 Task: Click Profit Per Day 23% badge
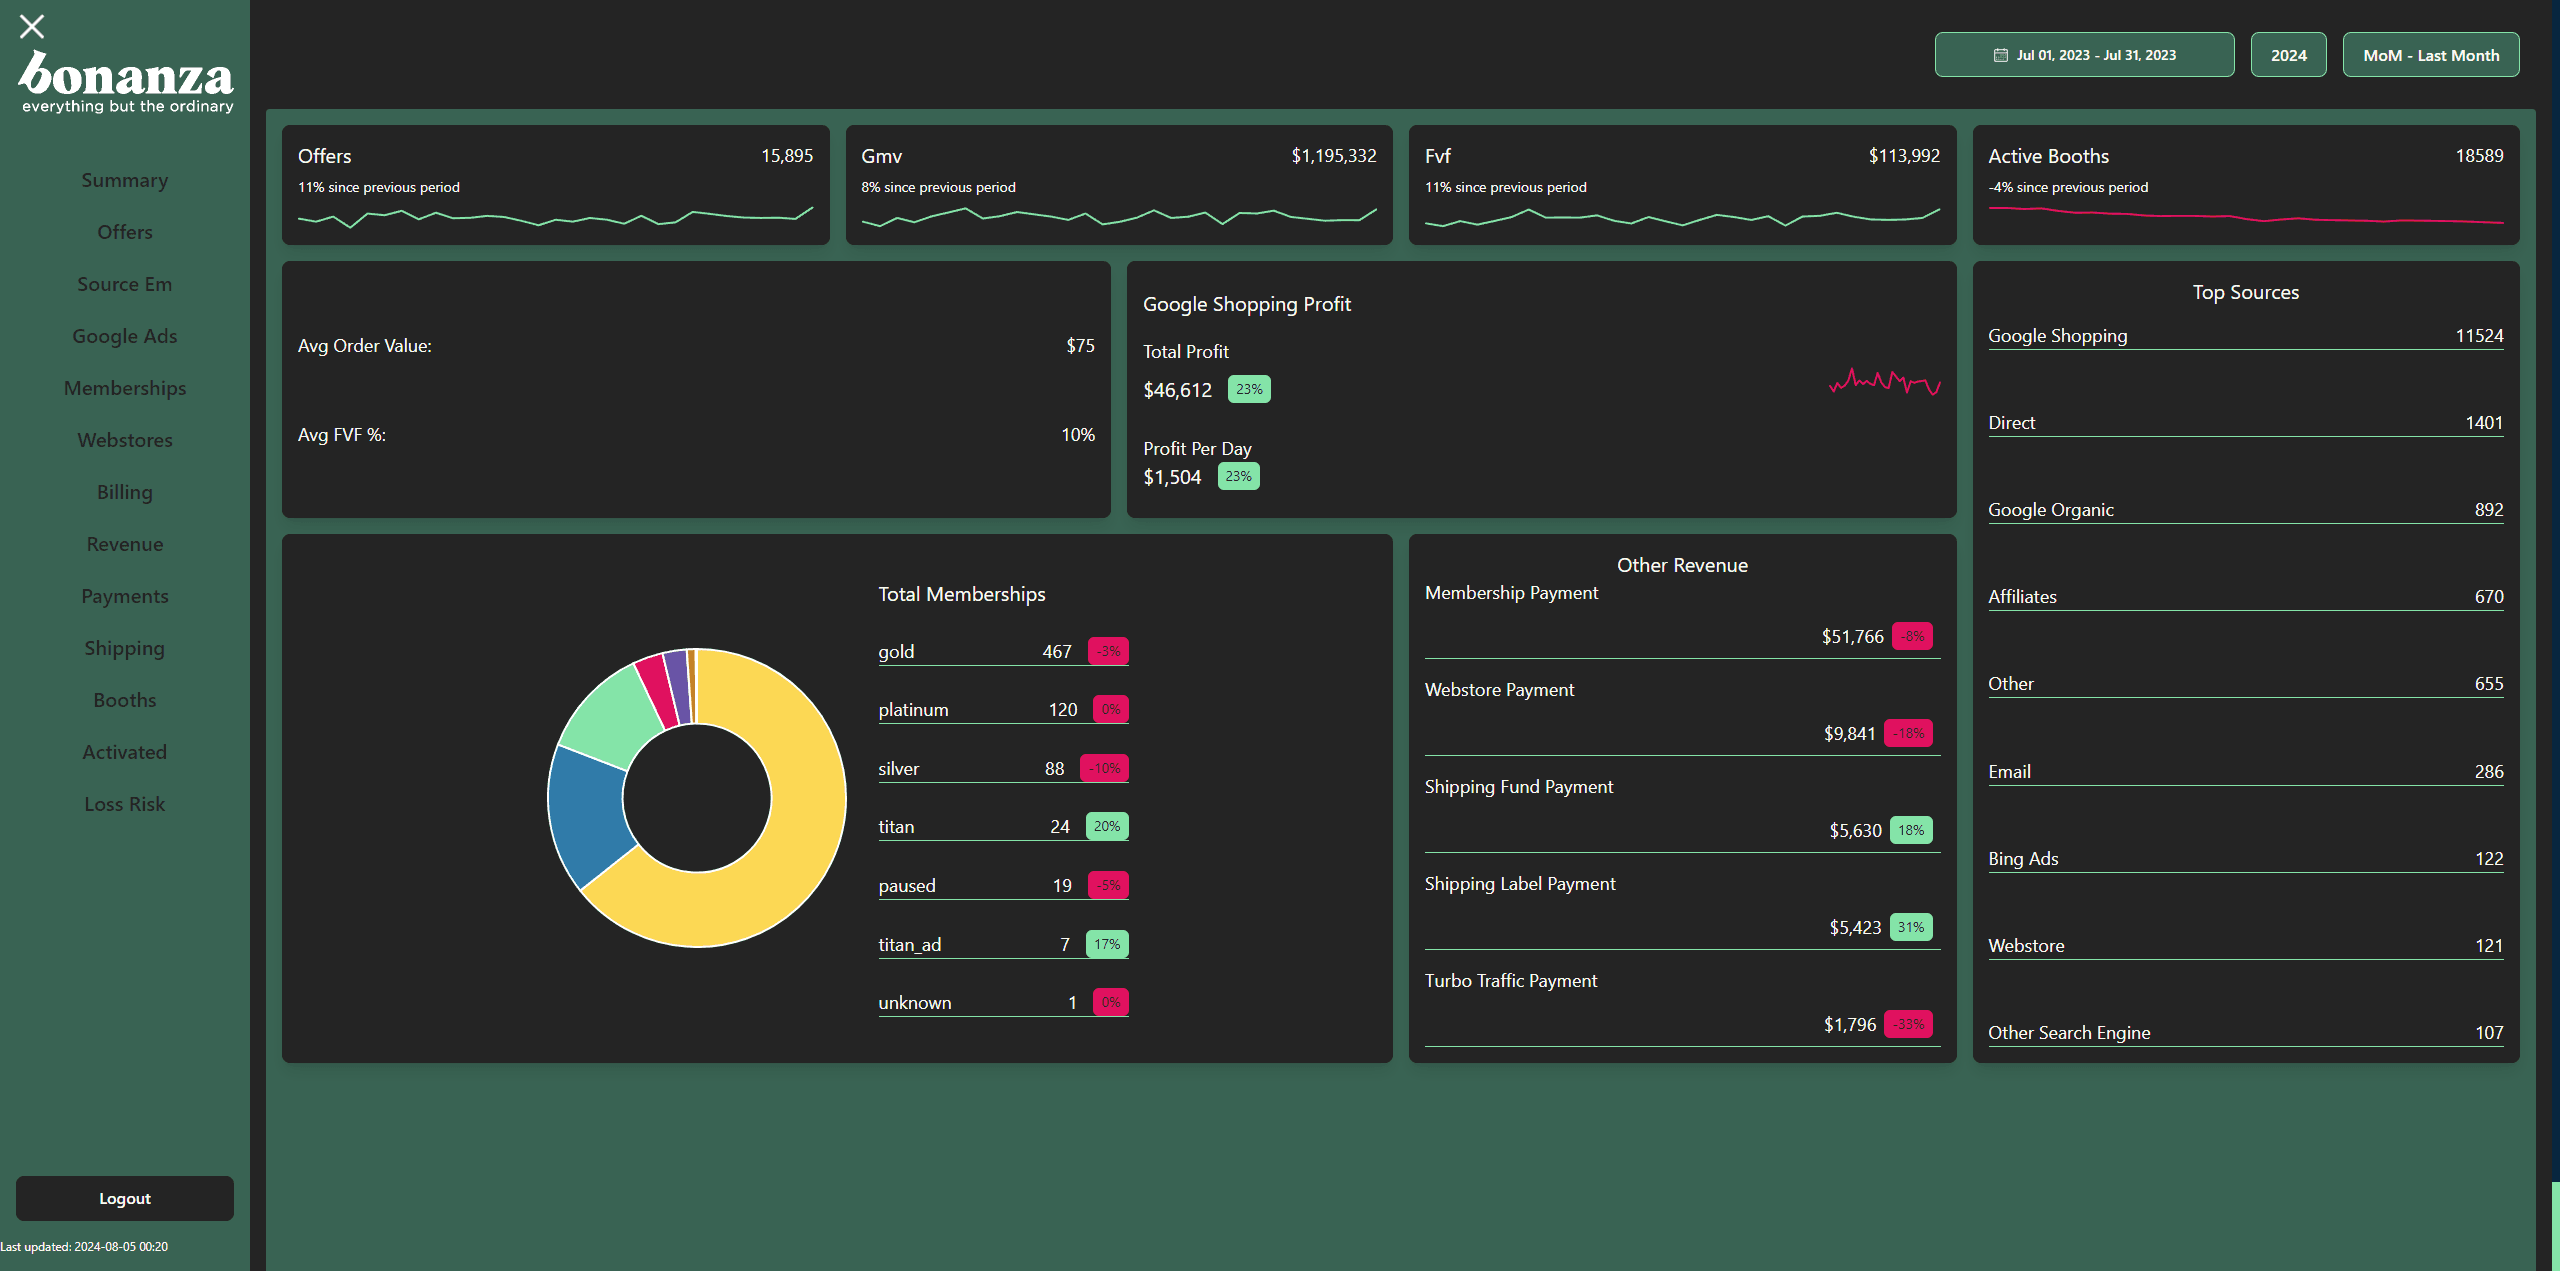[x=1238, y=476]
